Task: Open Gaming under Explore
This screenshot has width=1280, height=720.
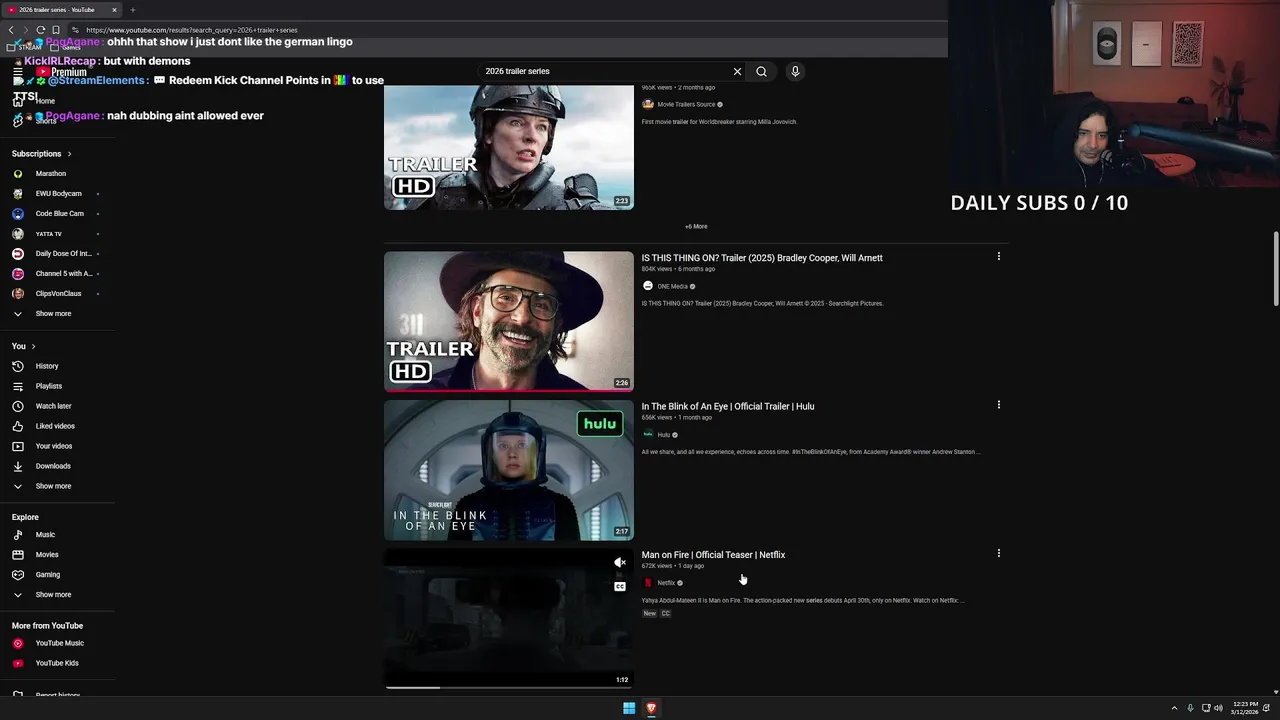Action: 48,575
